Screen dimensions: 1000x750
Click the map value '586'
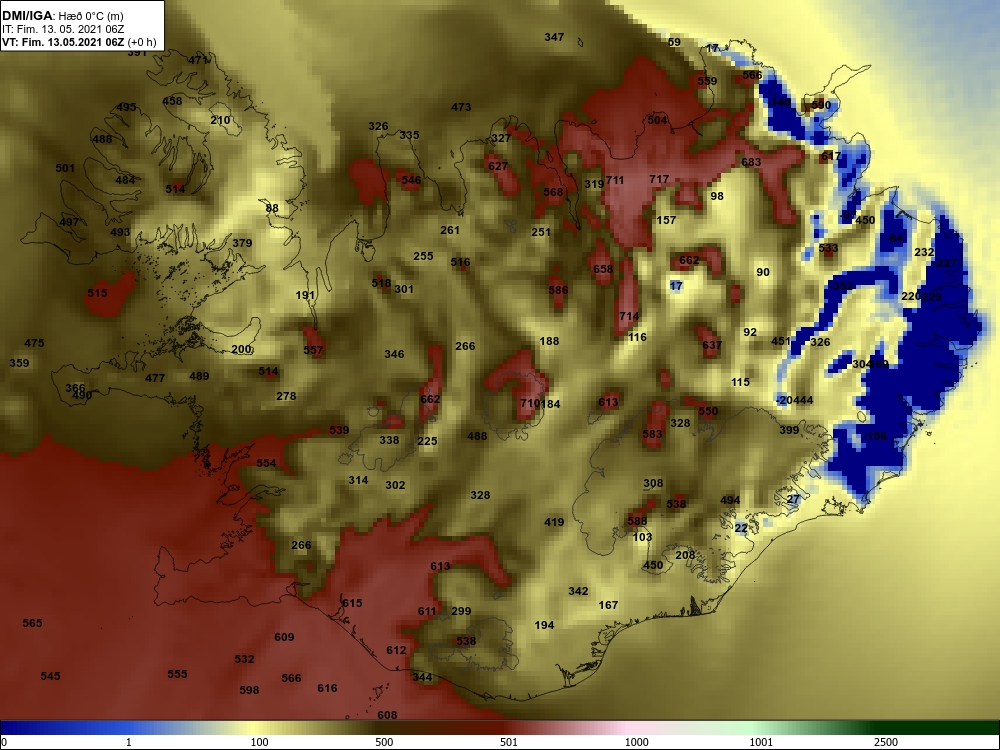click(558, 290)
